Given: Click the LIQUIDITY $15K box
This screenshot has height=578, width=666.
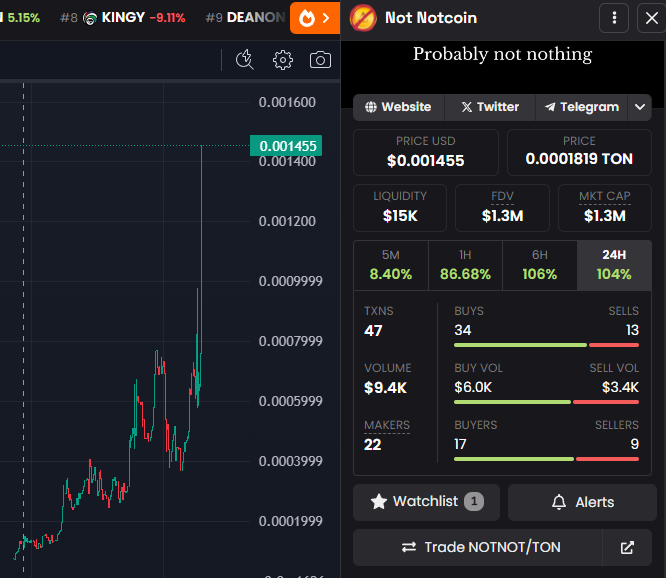Looking at the screenshot, I should tap(400, 208).
